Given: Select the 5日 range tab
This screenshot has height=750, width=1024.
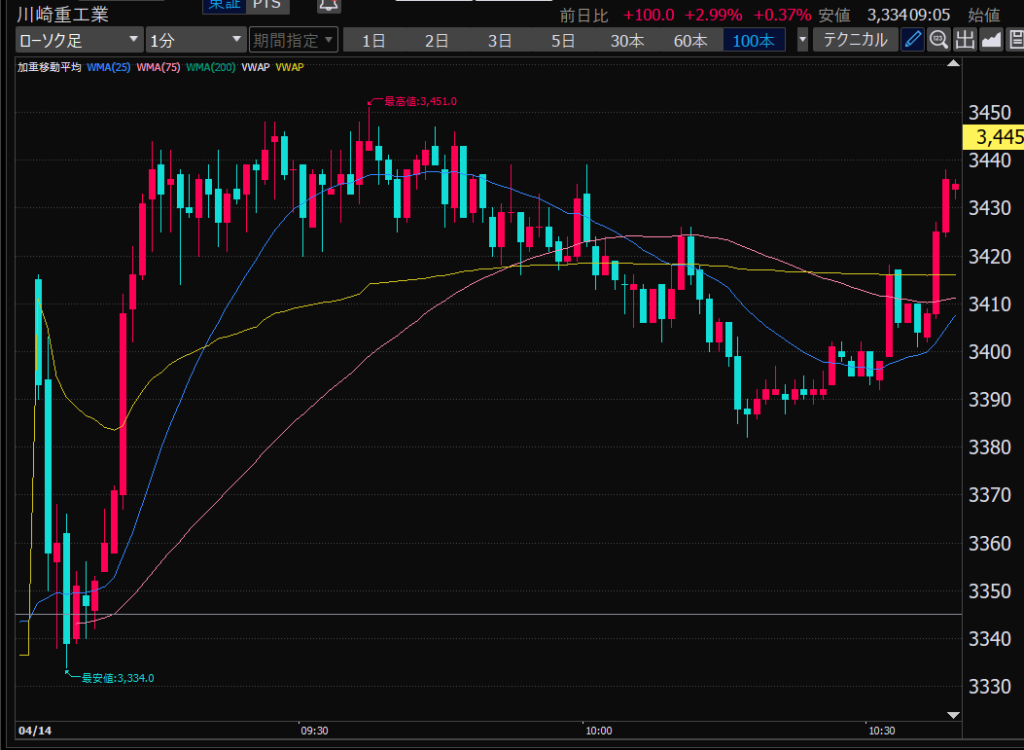Looking at the screenshot, I should click(564, 40).
